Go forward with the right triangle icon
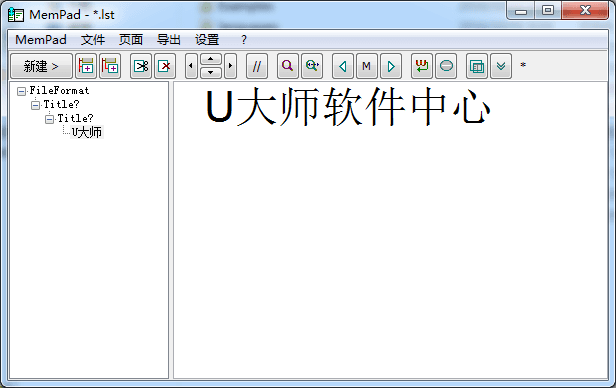The height and width of the screenshot is (388, 616). click(x=391, y=66)
